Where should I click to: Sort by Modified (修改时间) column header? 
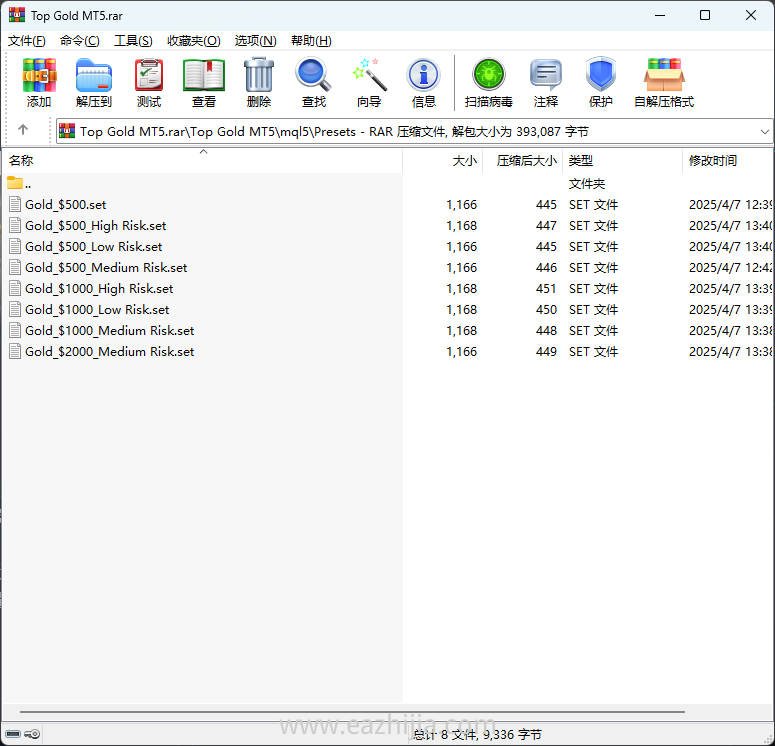pos(728,161)
